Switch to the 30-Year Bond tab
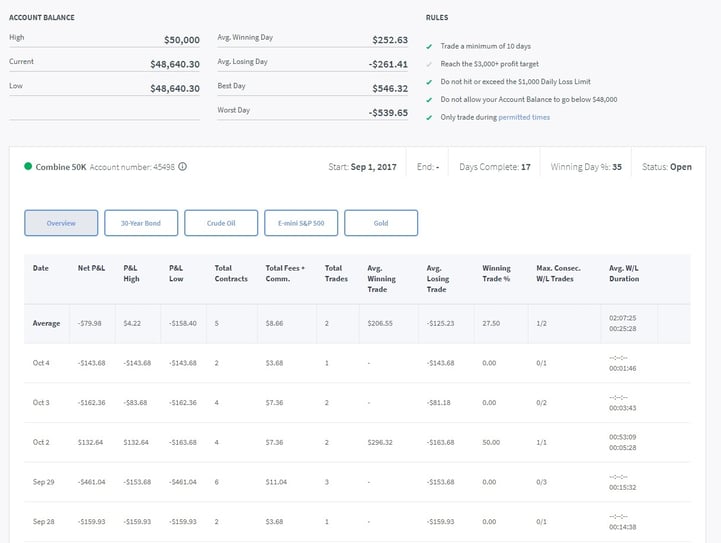Viewport: 721px width, 543px height. [140, 223]
